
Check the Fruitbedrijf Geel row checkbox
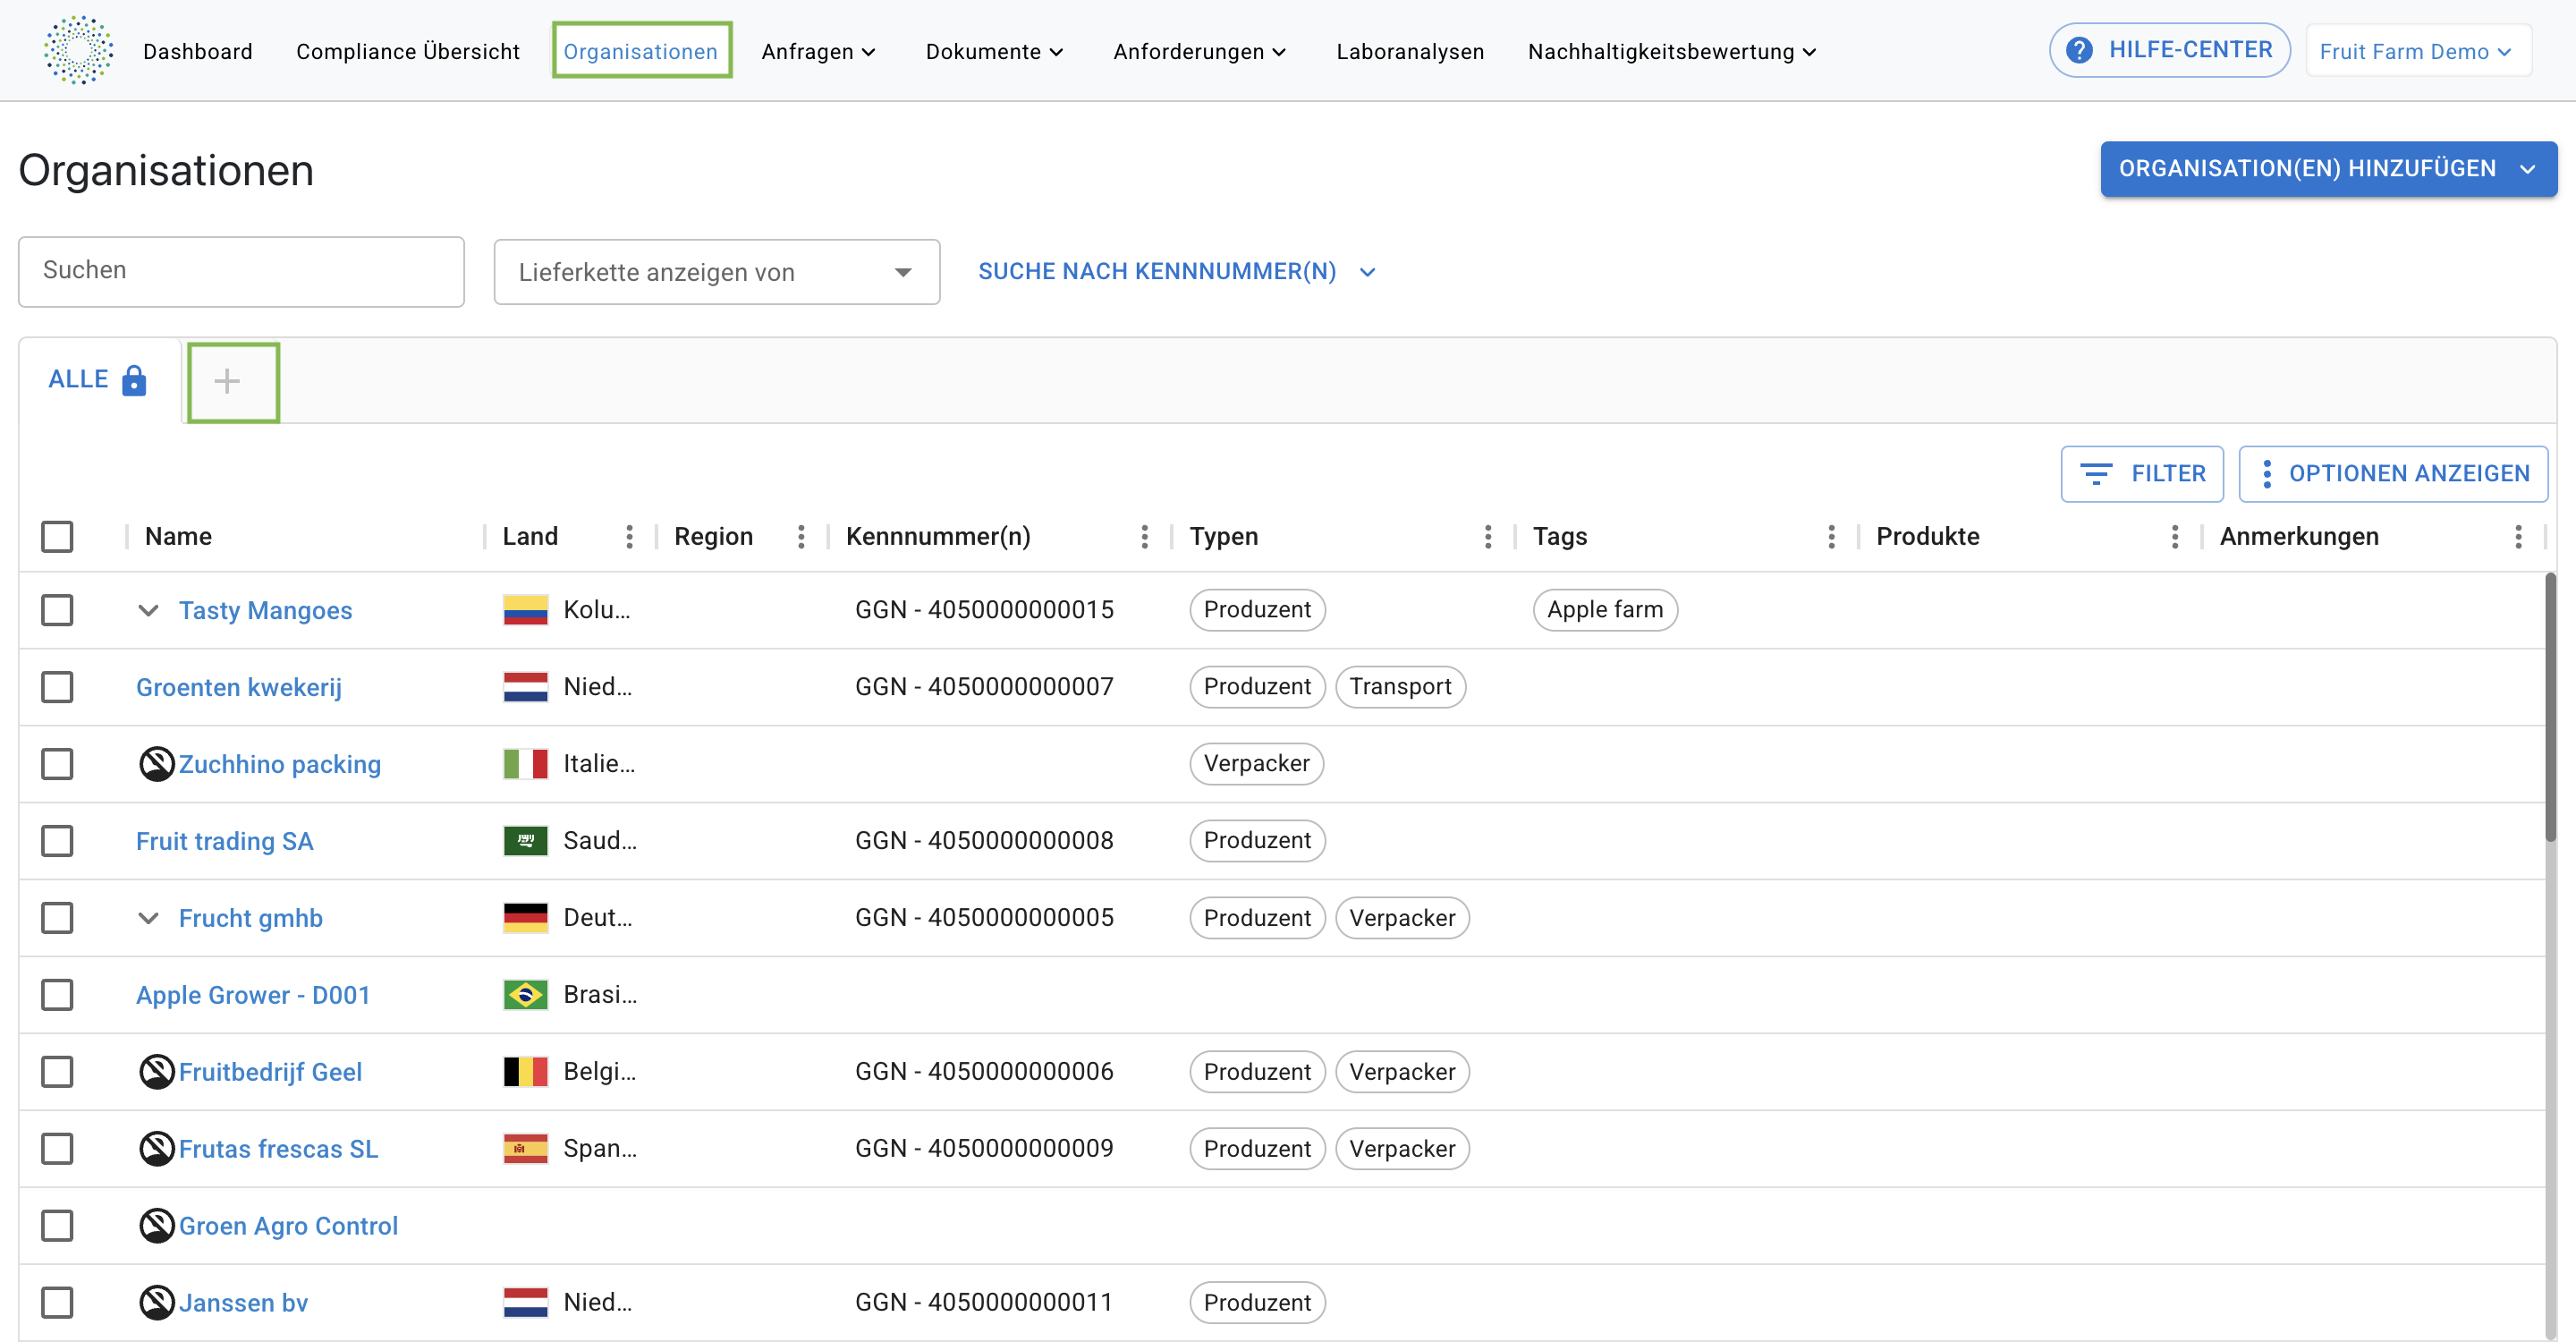pyautogui.click(x=57, y=1072)
